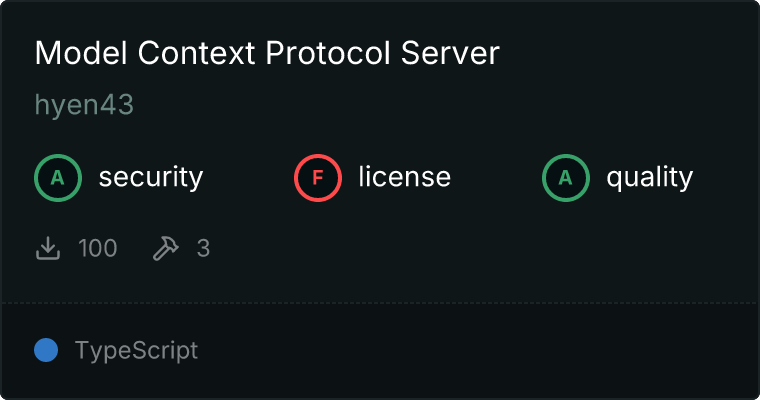This screenshot has height=400, width=760.
Task: Click the green A quality grade badge
Action: [566, 178]
